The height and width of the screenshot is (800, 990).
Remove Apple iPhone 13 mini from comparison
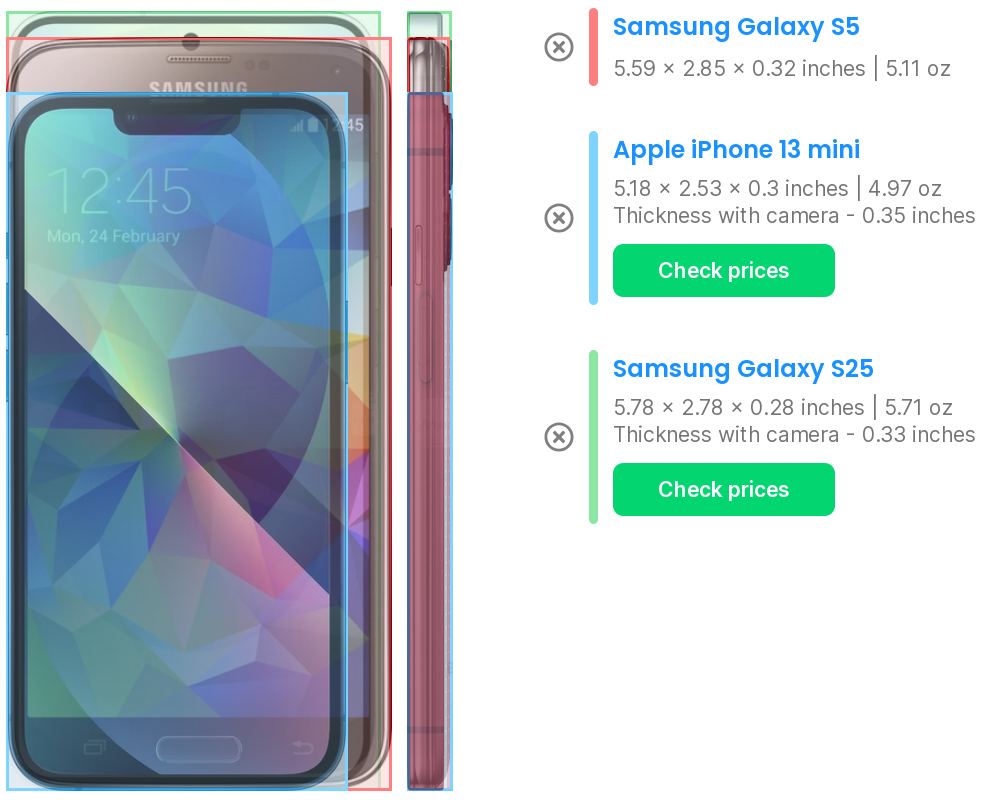click(559, 218)
